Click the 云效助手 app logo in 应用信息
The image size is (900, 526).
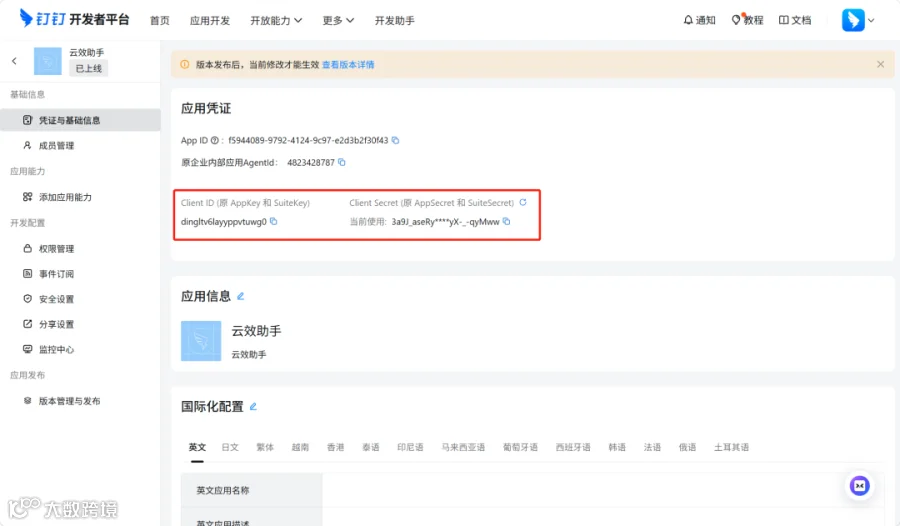click(201, 341)
